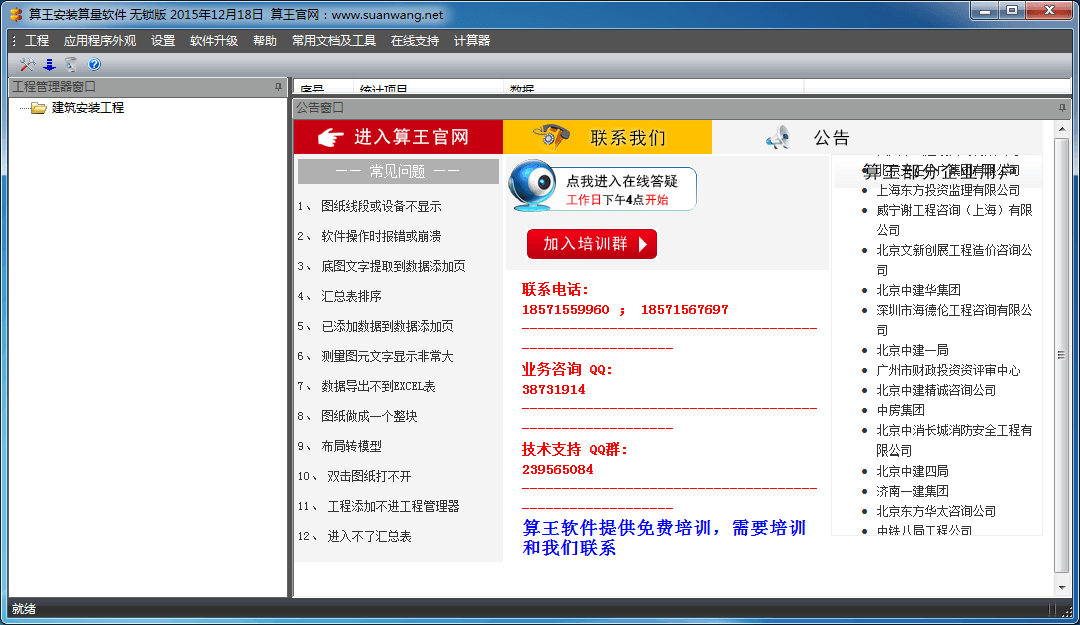This screenshot has width=1080, height=625.
Task: Open FAQ 双击图纸打不开
Action: (x=369, y=476)
